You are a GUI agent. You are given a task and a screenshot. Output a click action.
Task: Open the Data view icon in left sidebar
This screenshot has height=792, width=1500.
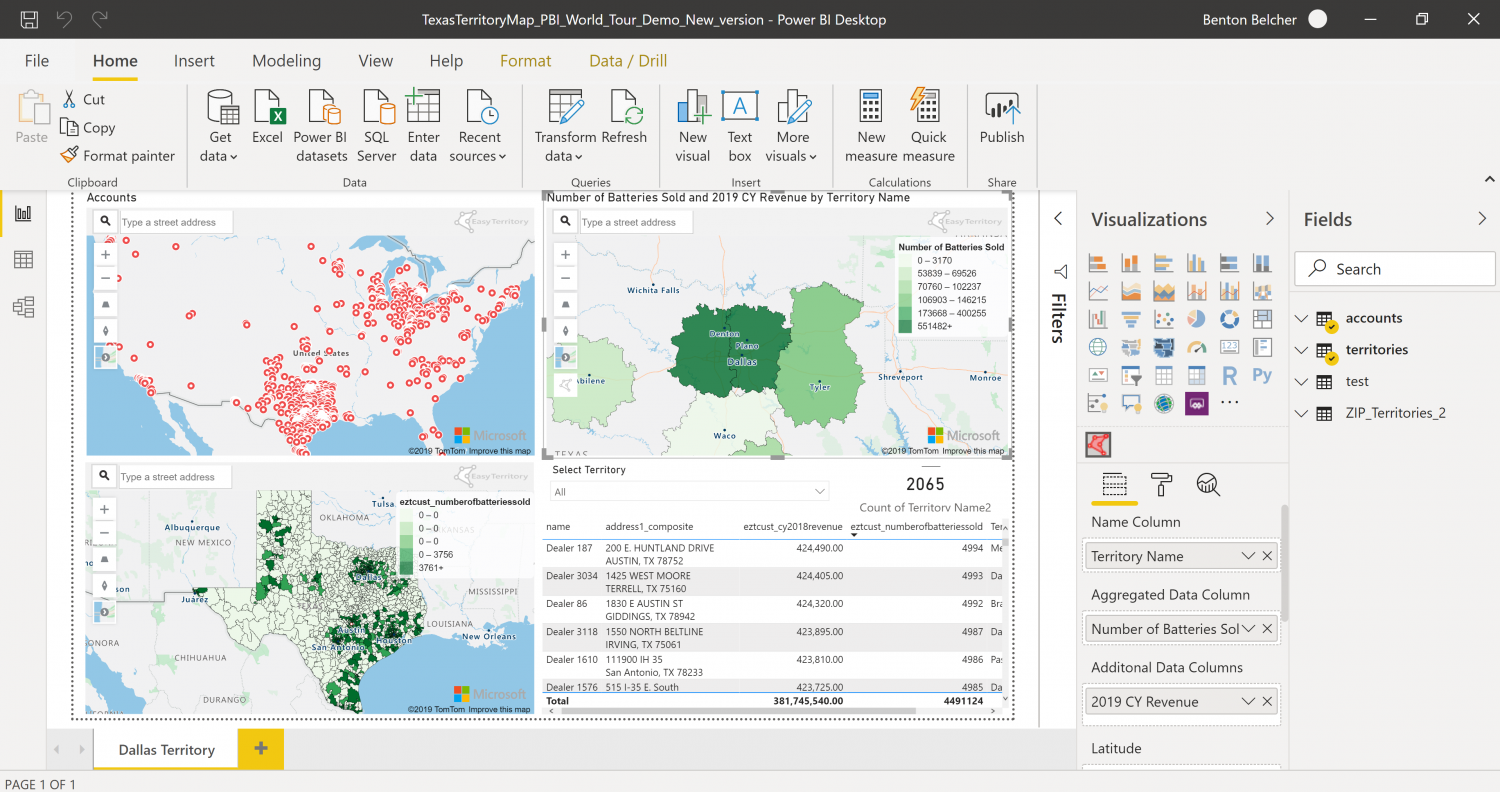[22, 259]
